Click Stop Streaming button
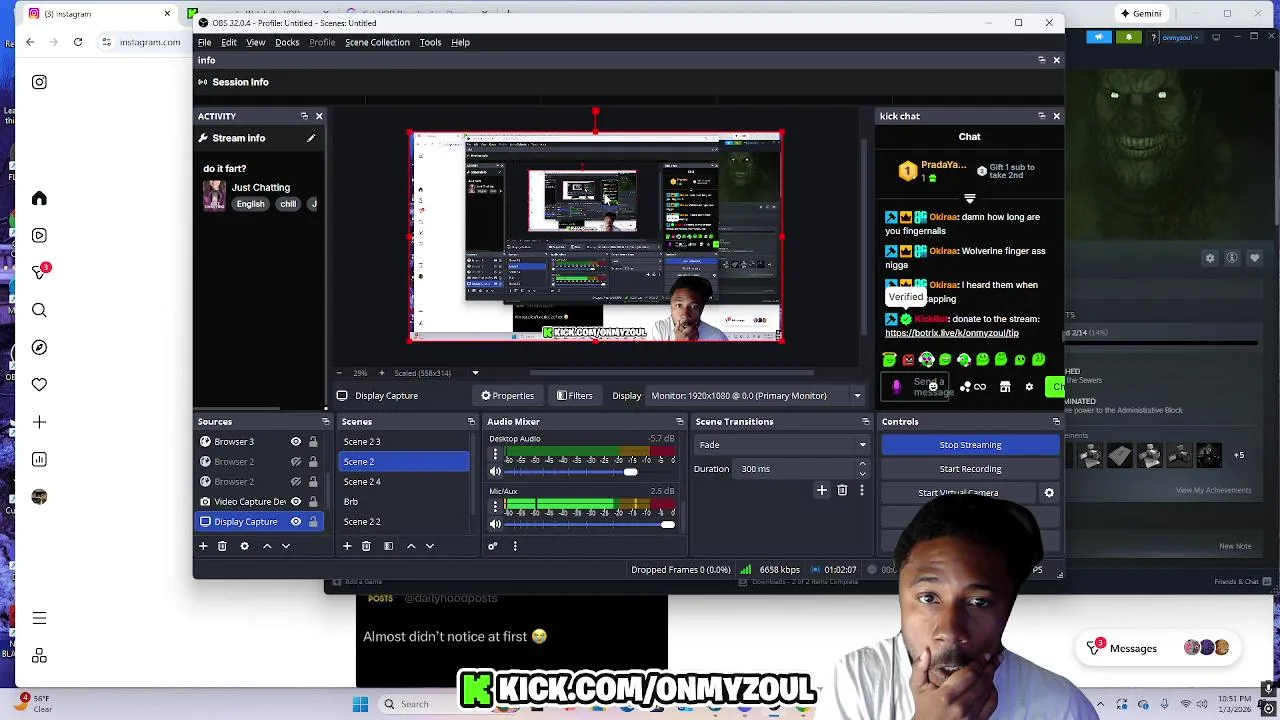Image resolution: width=1280 pixels, height=720 pixels. point(970,445)
